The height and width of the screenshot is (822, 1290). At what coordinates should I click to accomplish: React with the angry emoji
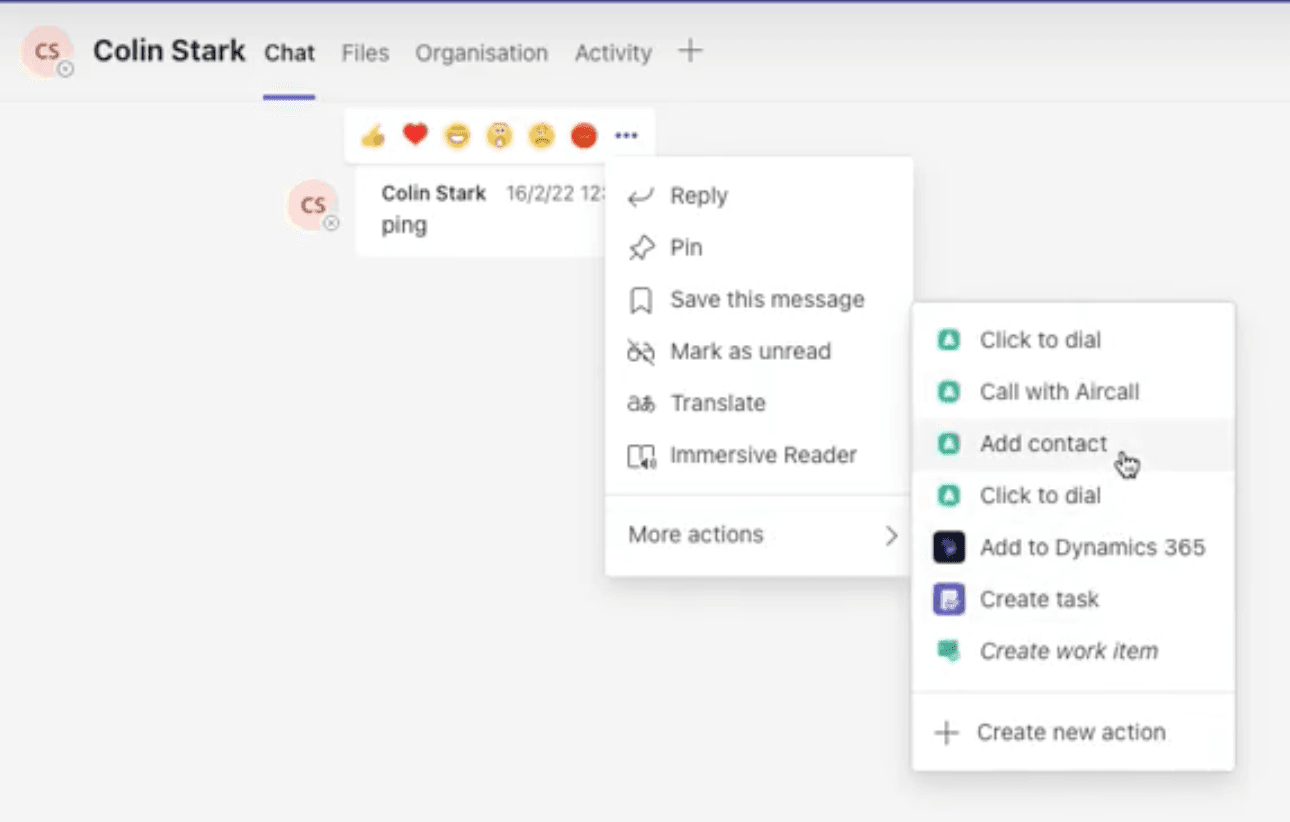[x=583, y=136]
